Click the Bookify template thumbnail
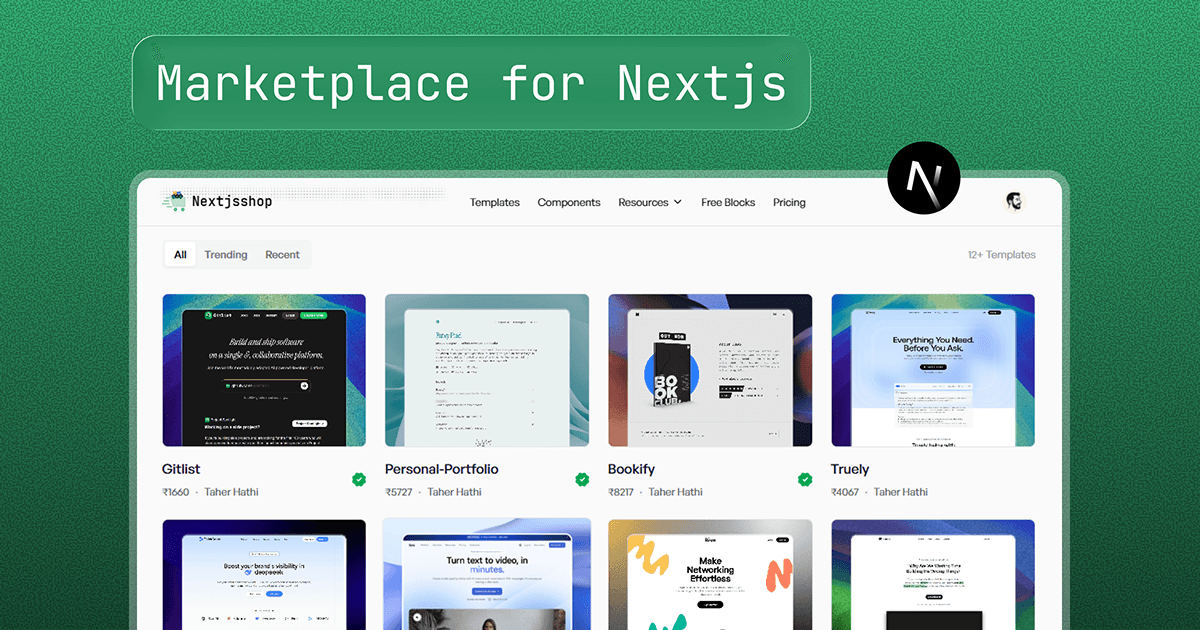The width and height of the screenshot is (1200, 630). click(x=710, y=370)
